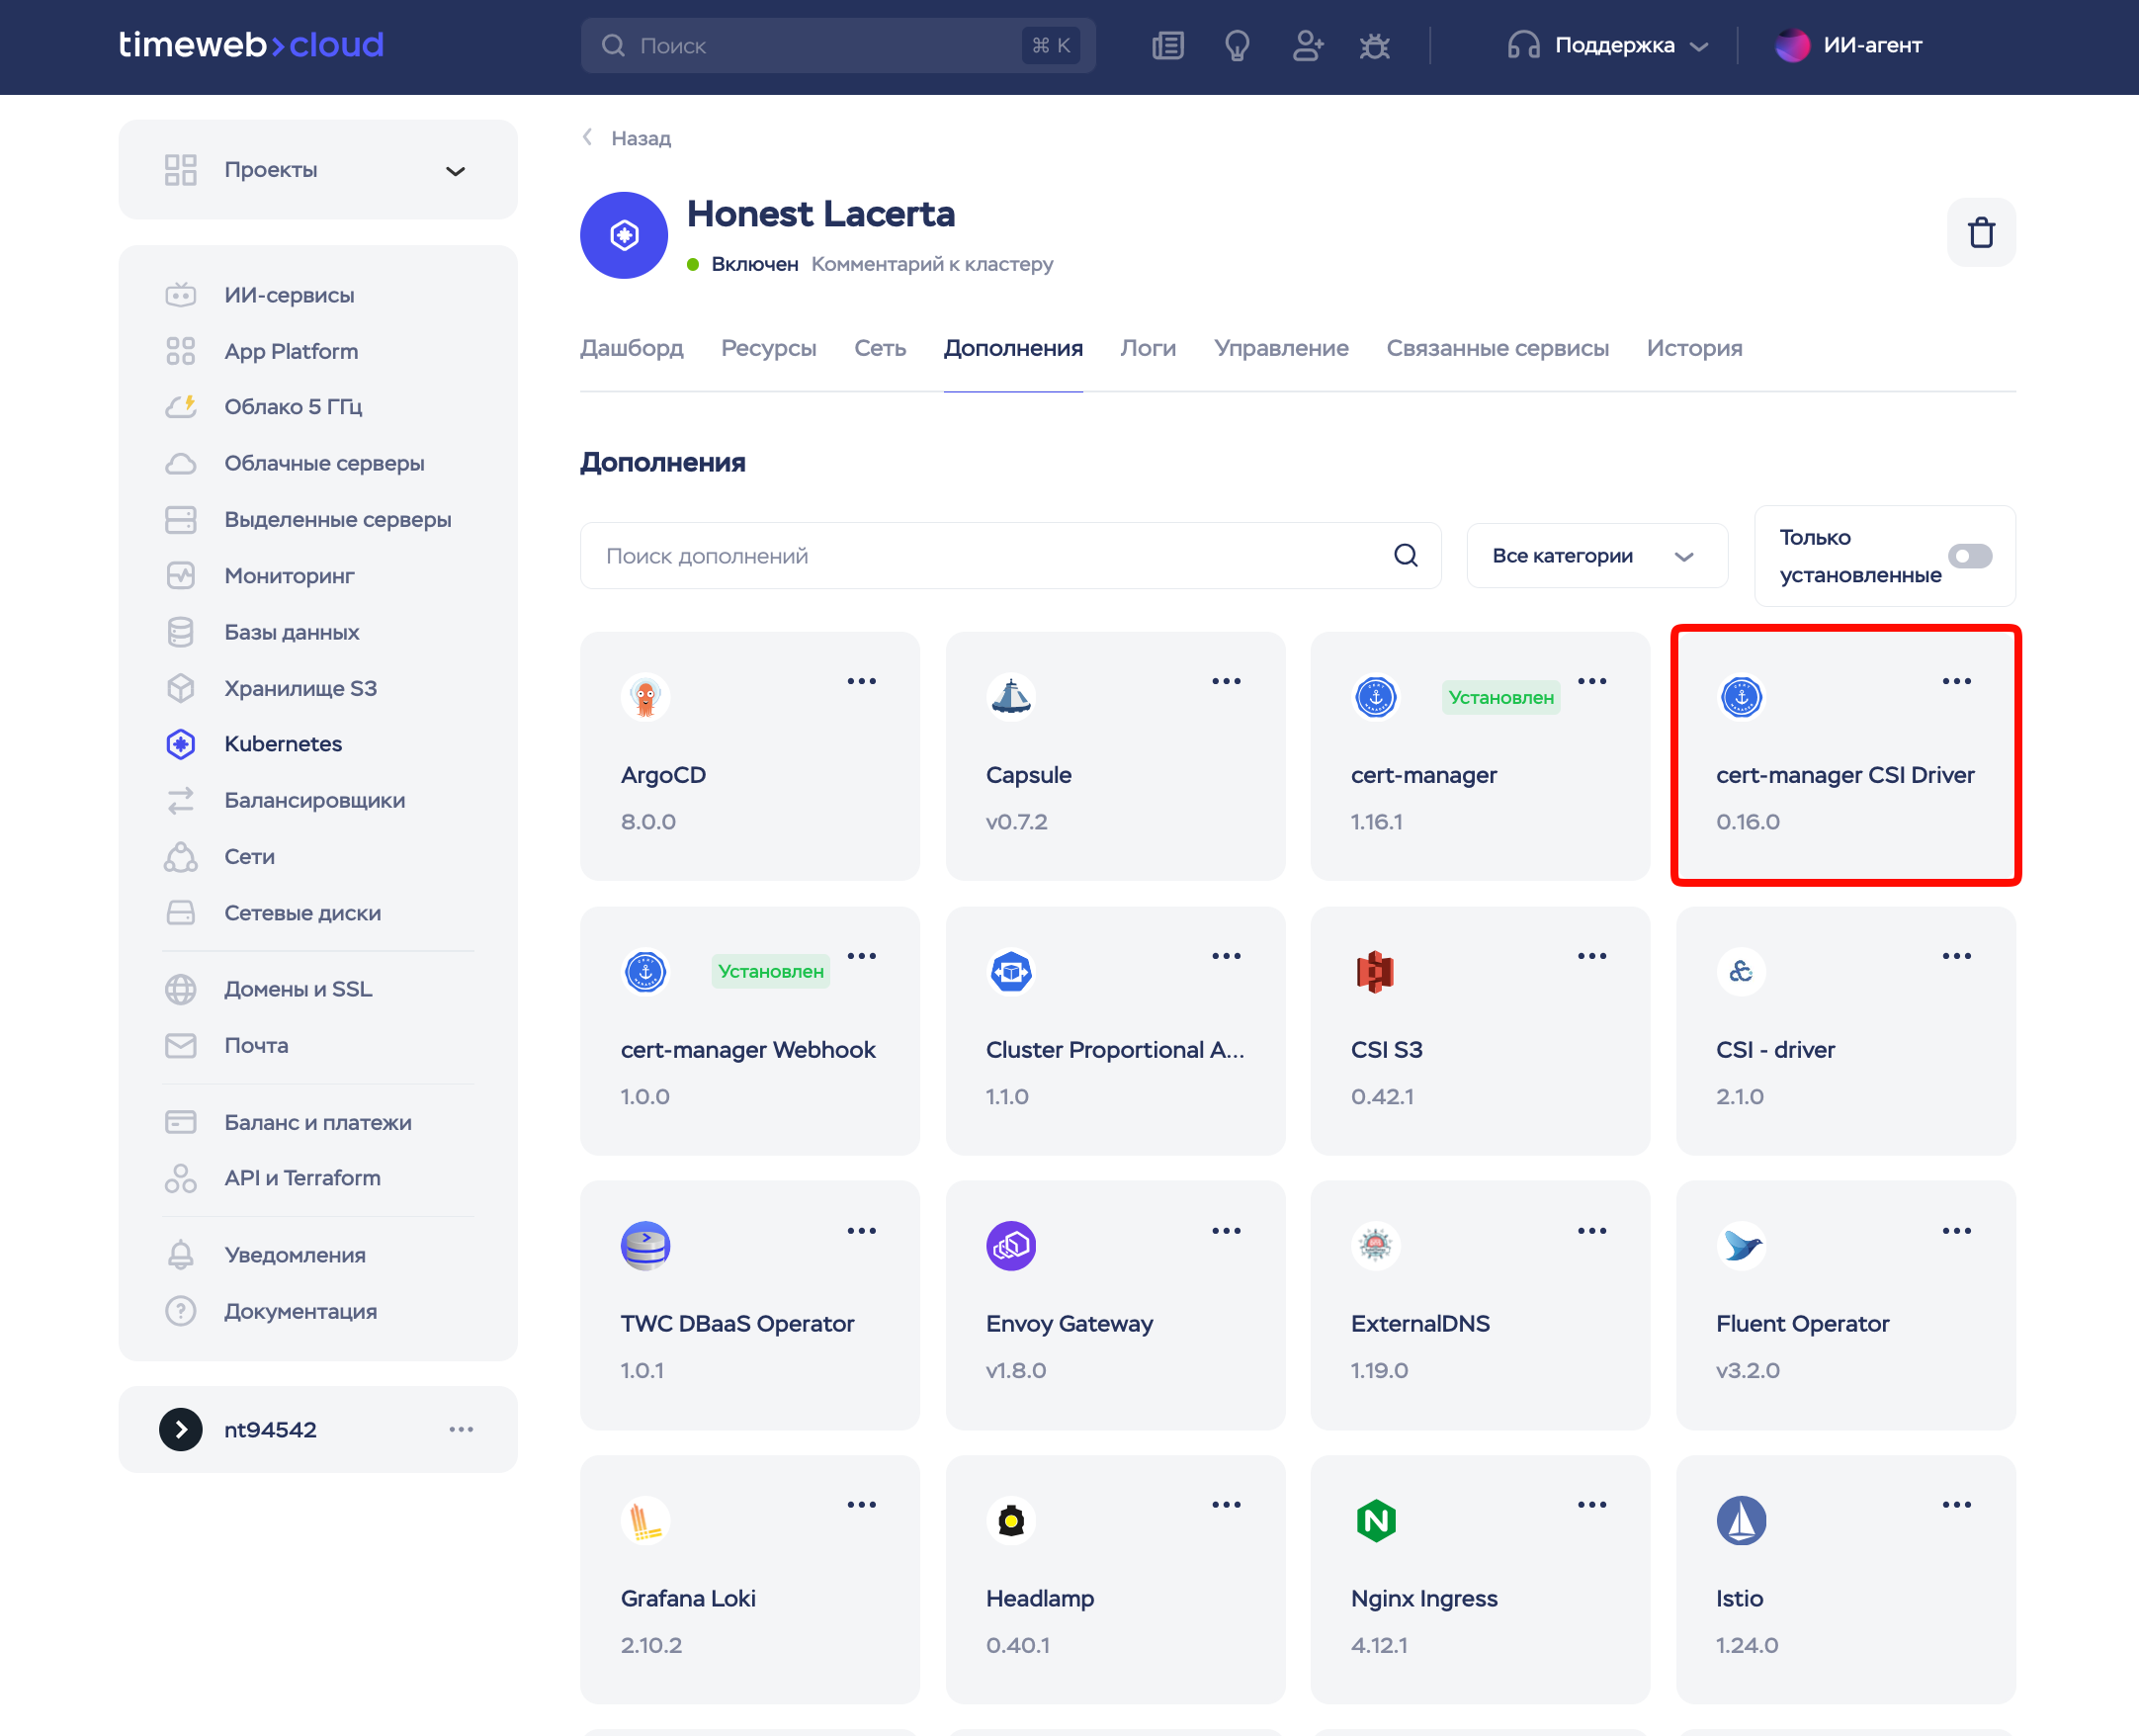Image resolution: width=2139 pixels, height=1736 pixels.
Task: Click the Поиск дополнений input field
Action: tap(1010, 555)
